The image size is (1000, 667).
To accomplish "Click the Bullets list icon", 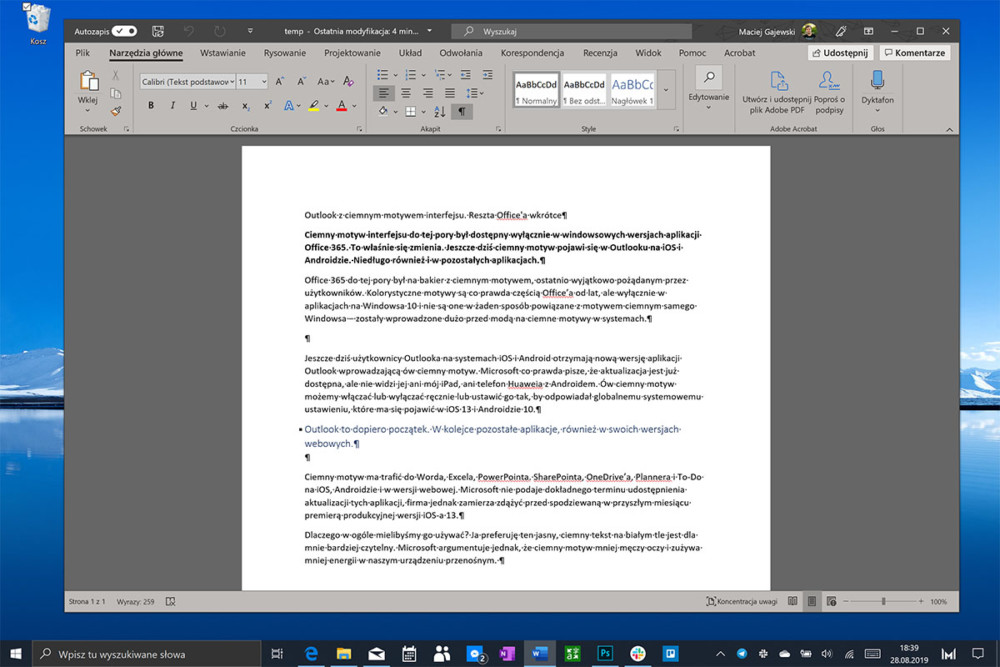I will (x=382, y=75).
